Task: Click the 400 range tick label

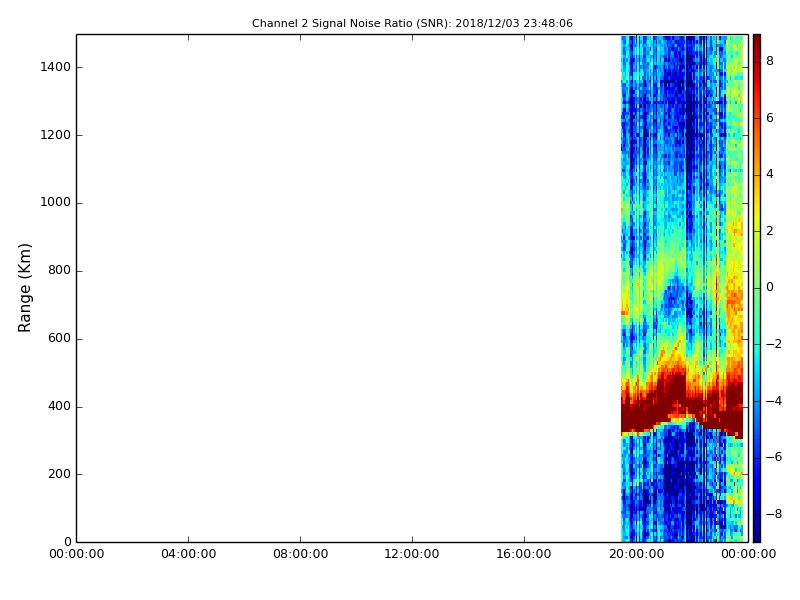Action: point(59,407)
